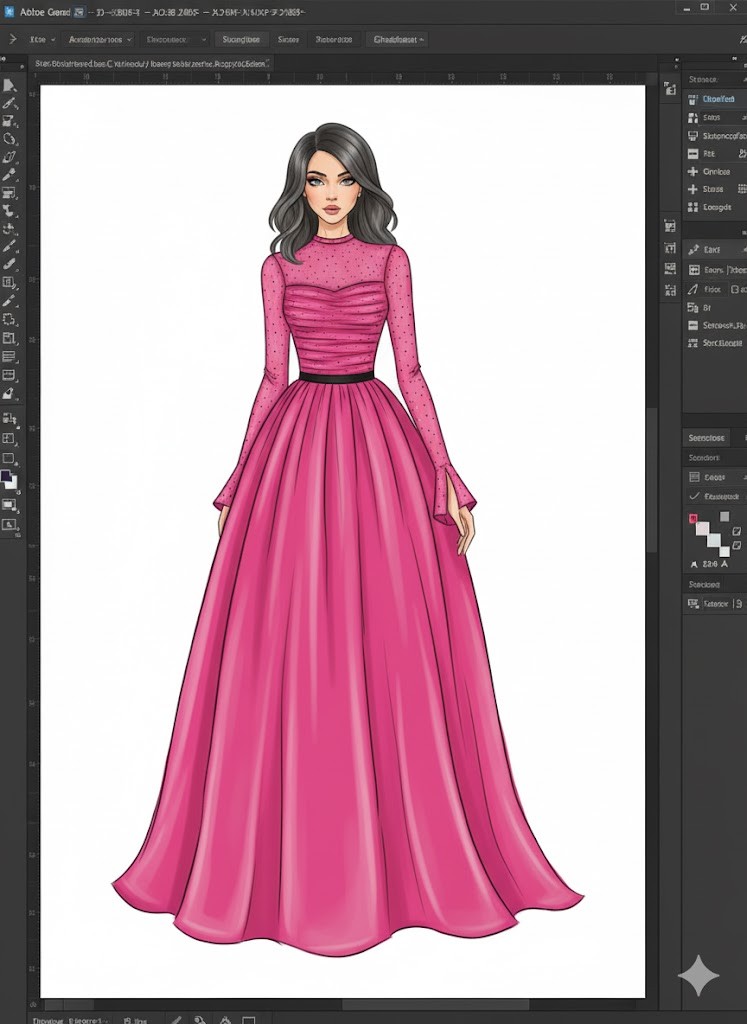The width and height of the screenshot is (747, 1024).
Task: Click the monitor icon beside Sistonccp
Action: click(x=693, y=135)
